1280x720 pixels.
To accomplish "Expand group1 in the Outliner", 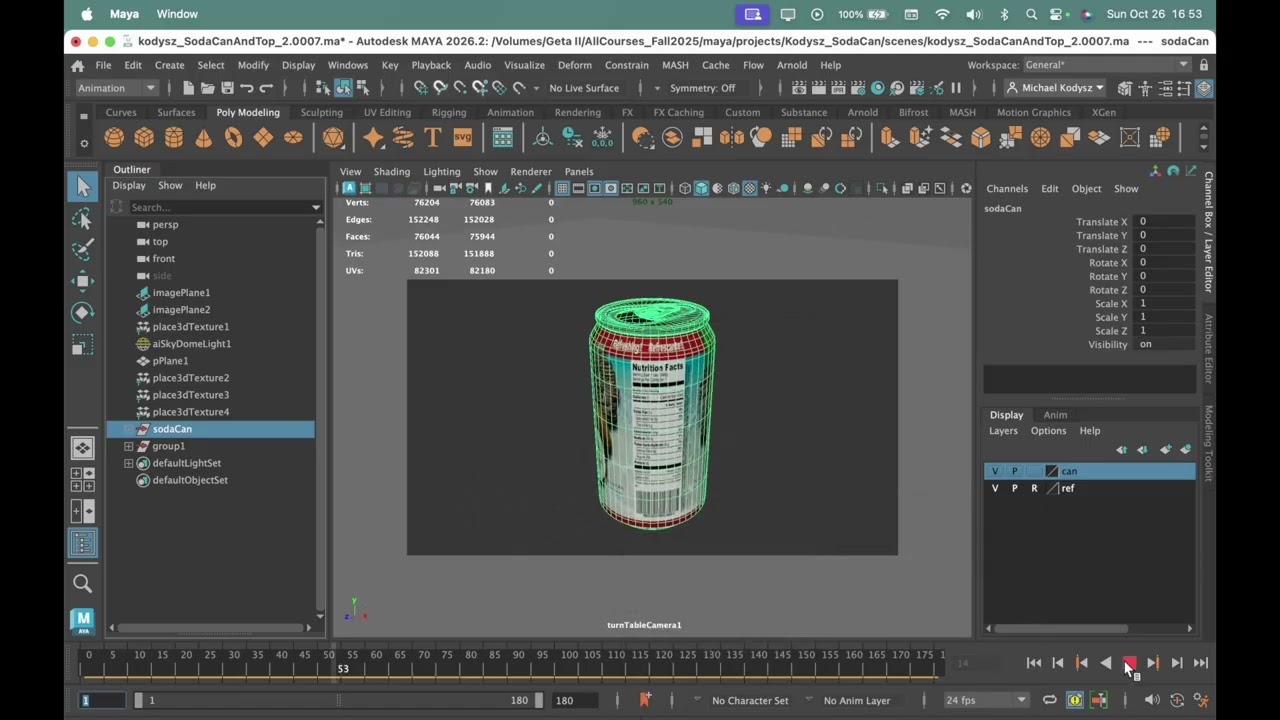I will coord(128,446).
